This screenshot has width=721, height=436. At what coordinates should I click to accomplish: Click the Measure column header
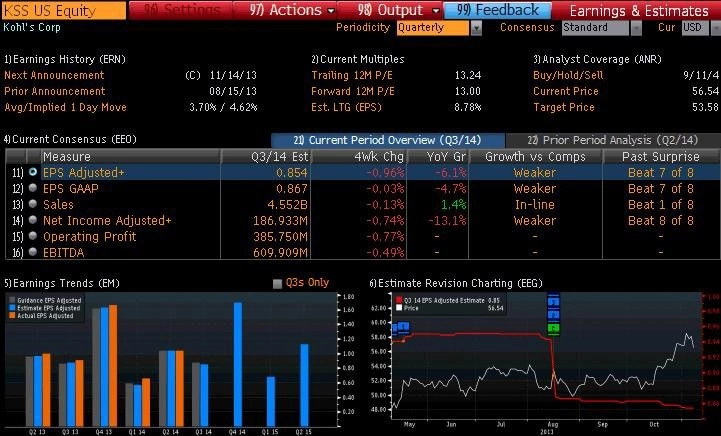click(x=131, y=157)
